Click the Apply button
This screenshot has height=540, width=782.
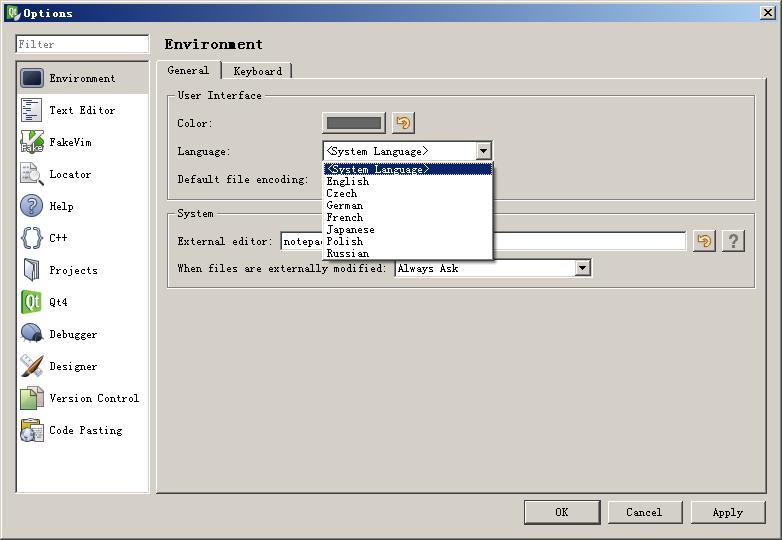tap(727, 512)
